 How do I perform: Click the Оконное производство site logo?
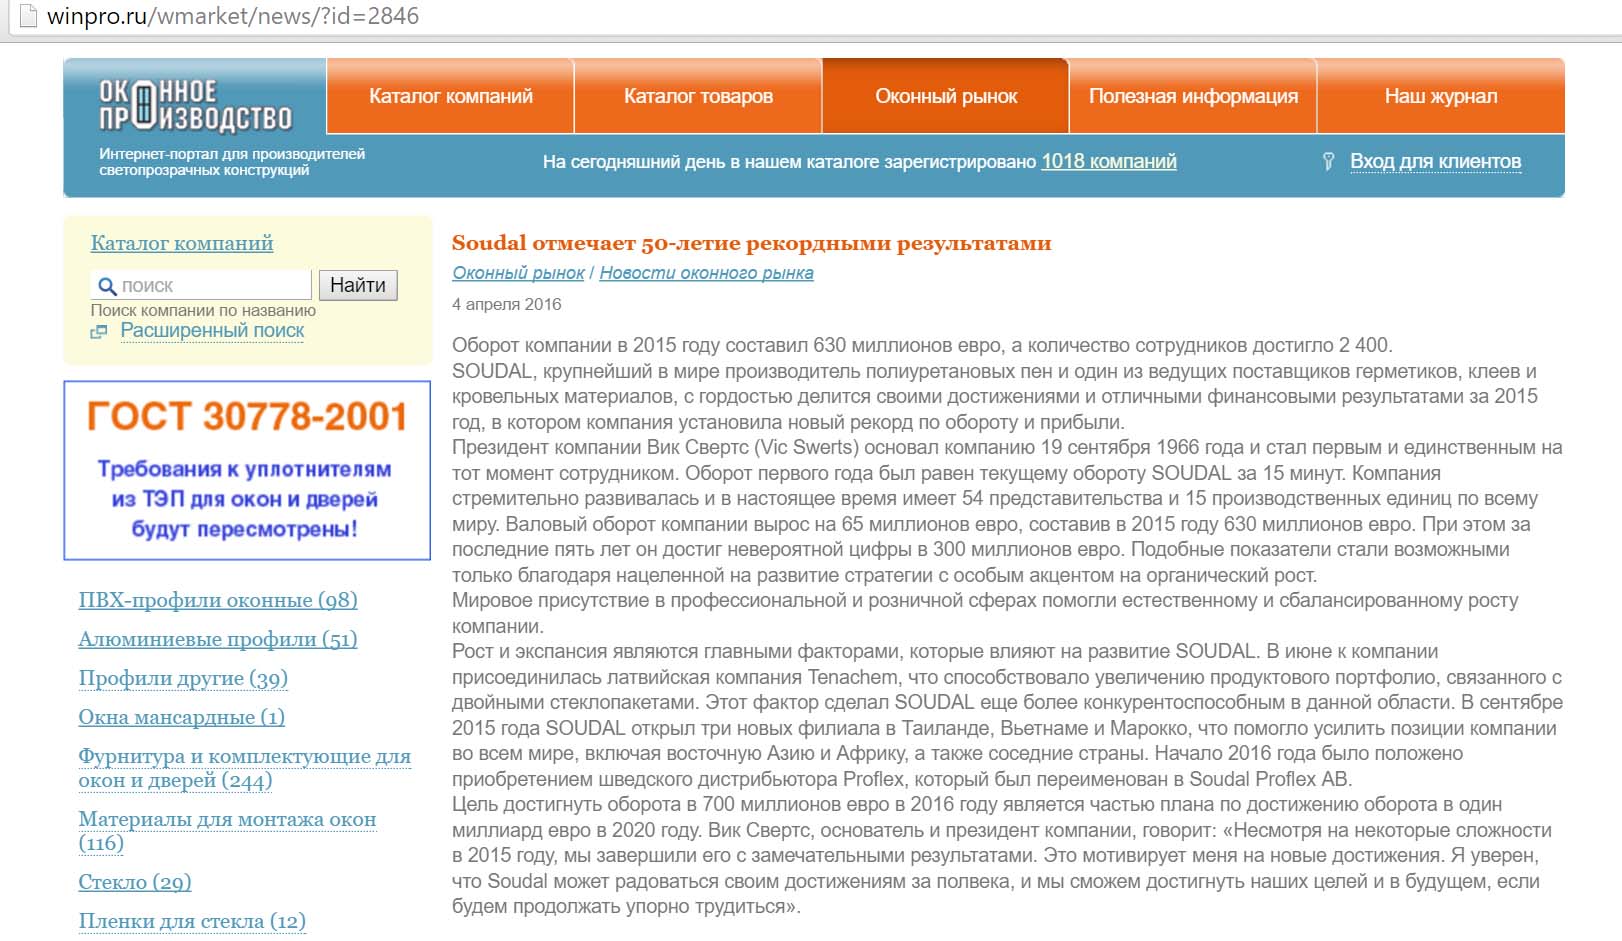click(x=195, y=105)
